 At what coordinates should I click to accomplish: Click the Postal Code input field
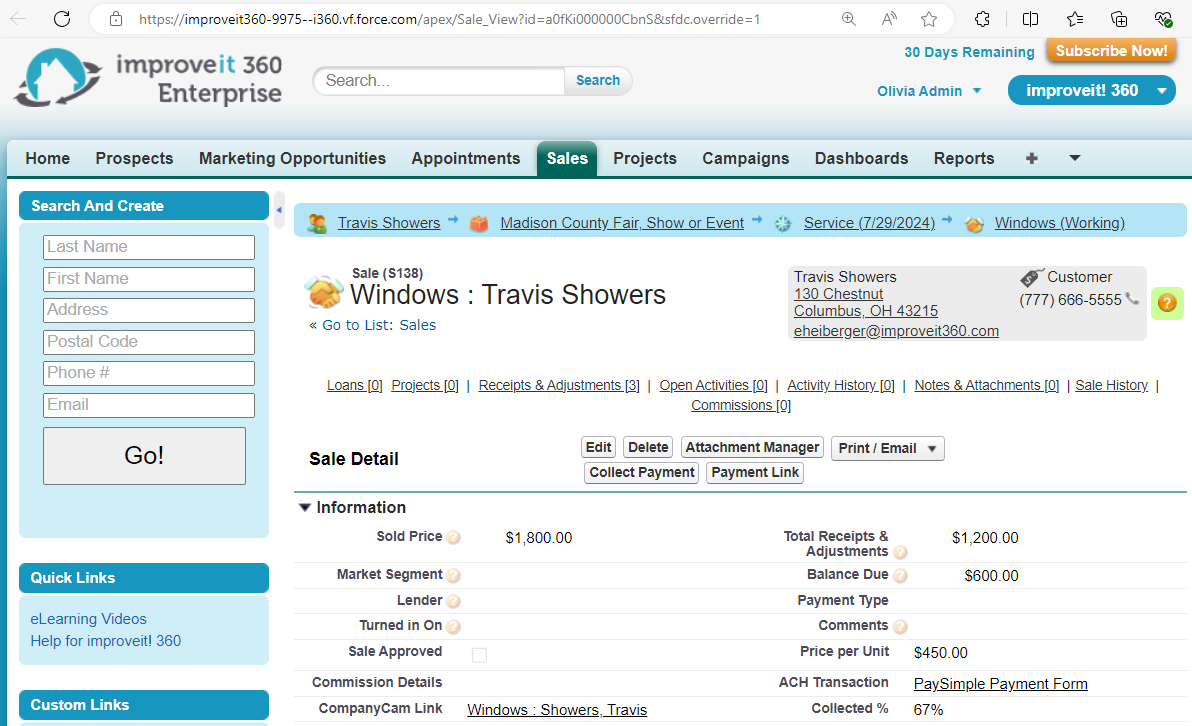(149, 342)
